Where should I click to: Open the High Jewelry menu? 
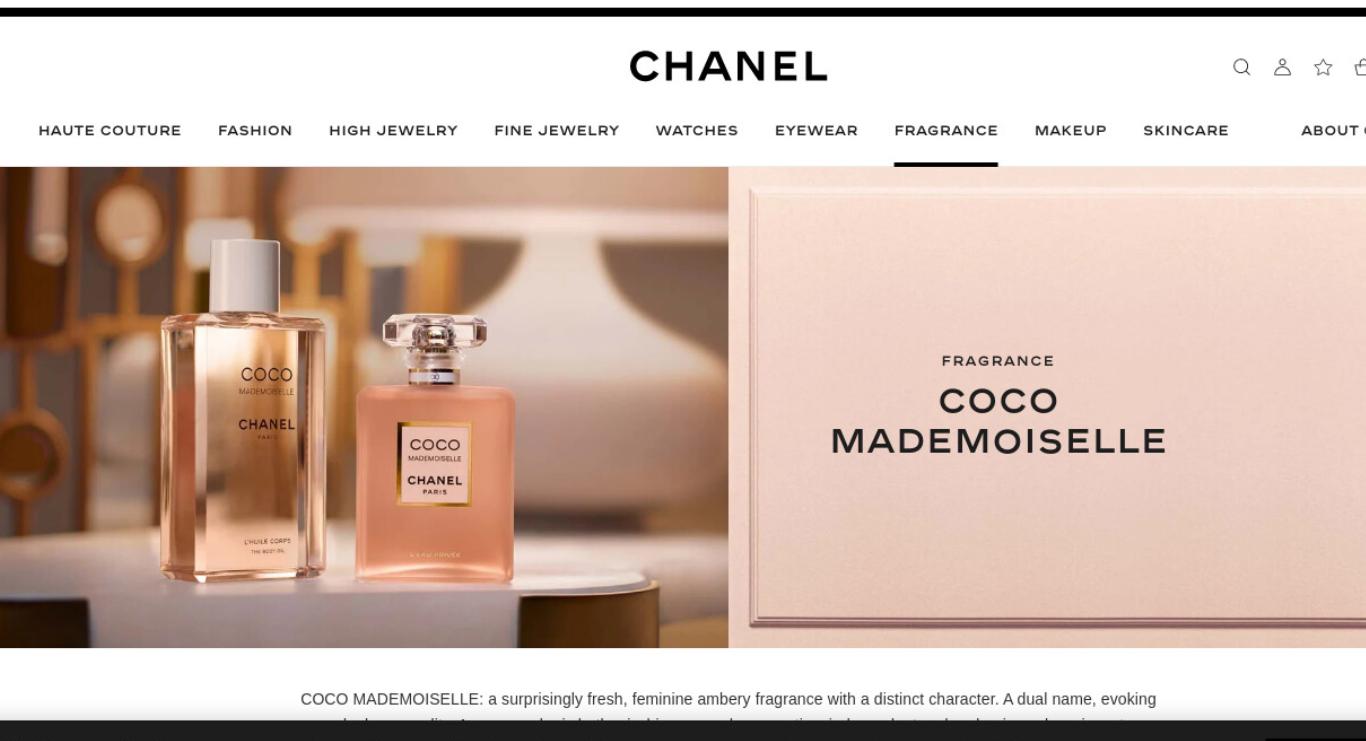pyautogui.click(x=393, y=130)
